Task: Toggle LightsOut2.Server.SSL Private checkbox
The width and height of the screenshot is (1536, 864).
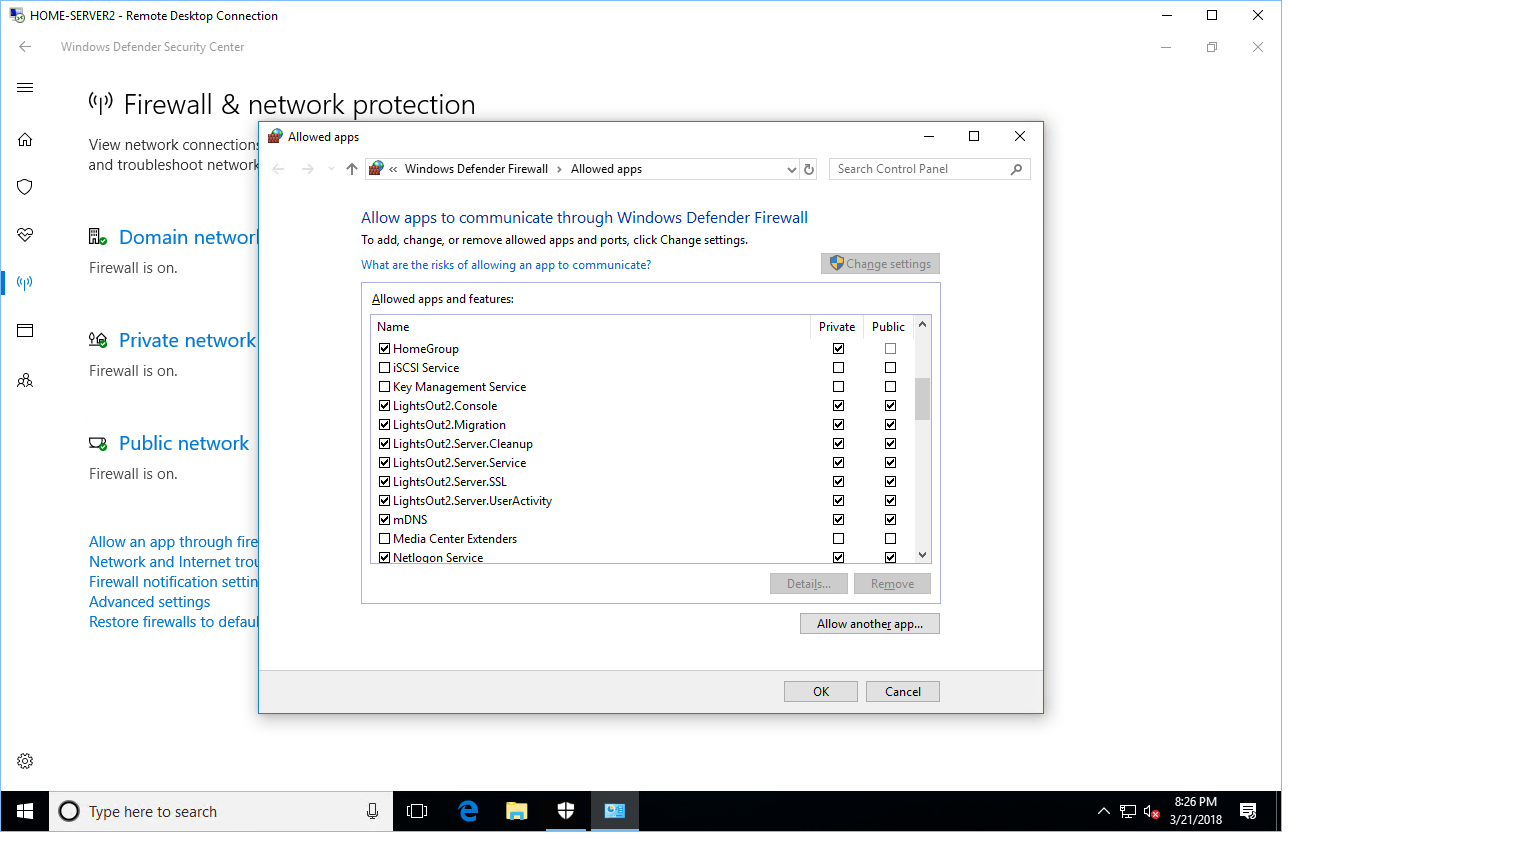Action: [x=838, y=482]
